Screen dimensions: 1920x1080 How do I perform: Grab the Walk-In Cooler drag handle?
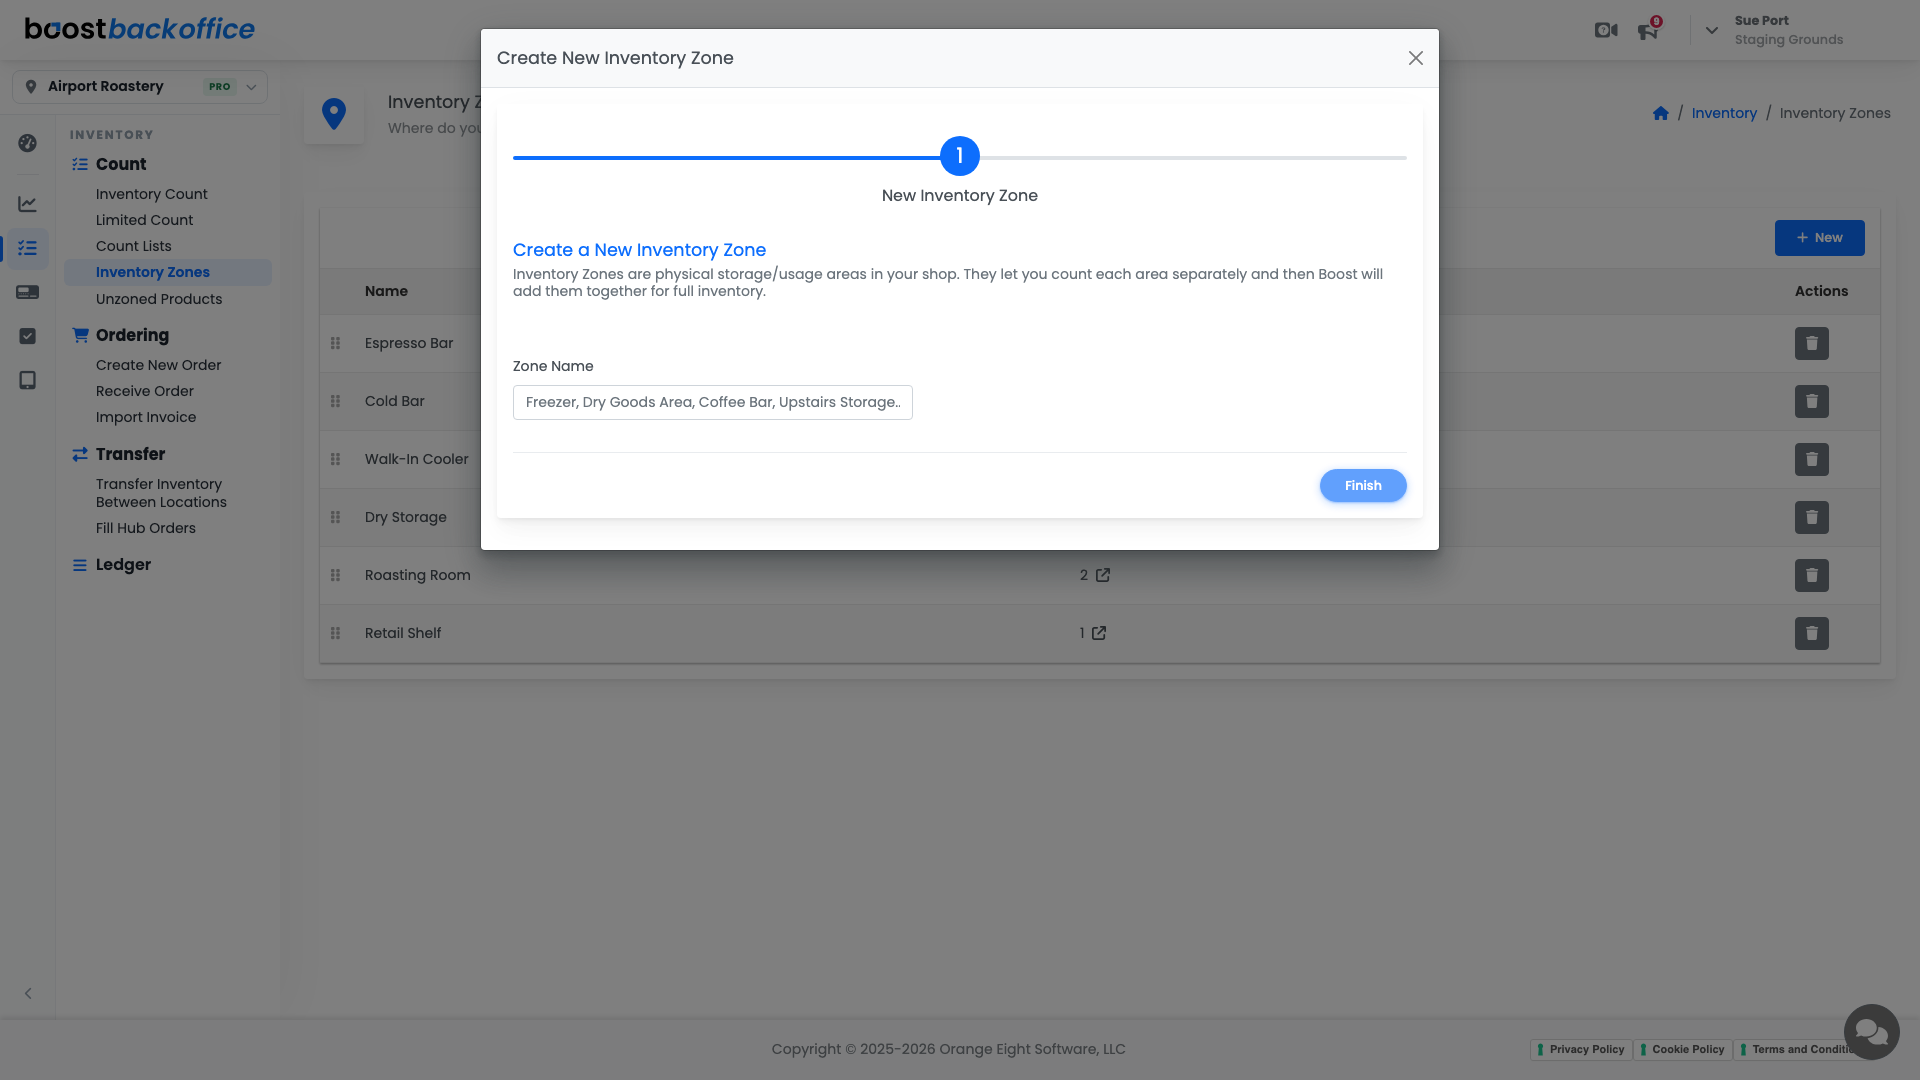click(x=336, y=459)
